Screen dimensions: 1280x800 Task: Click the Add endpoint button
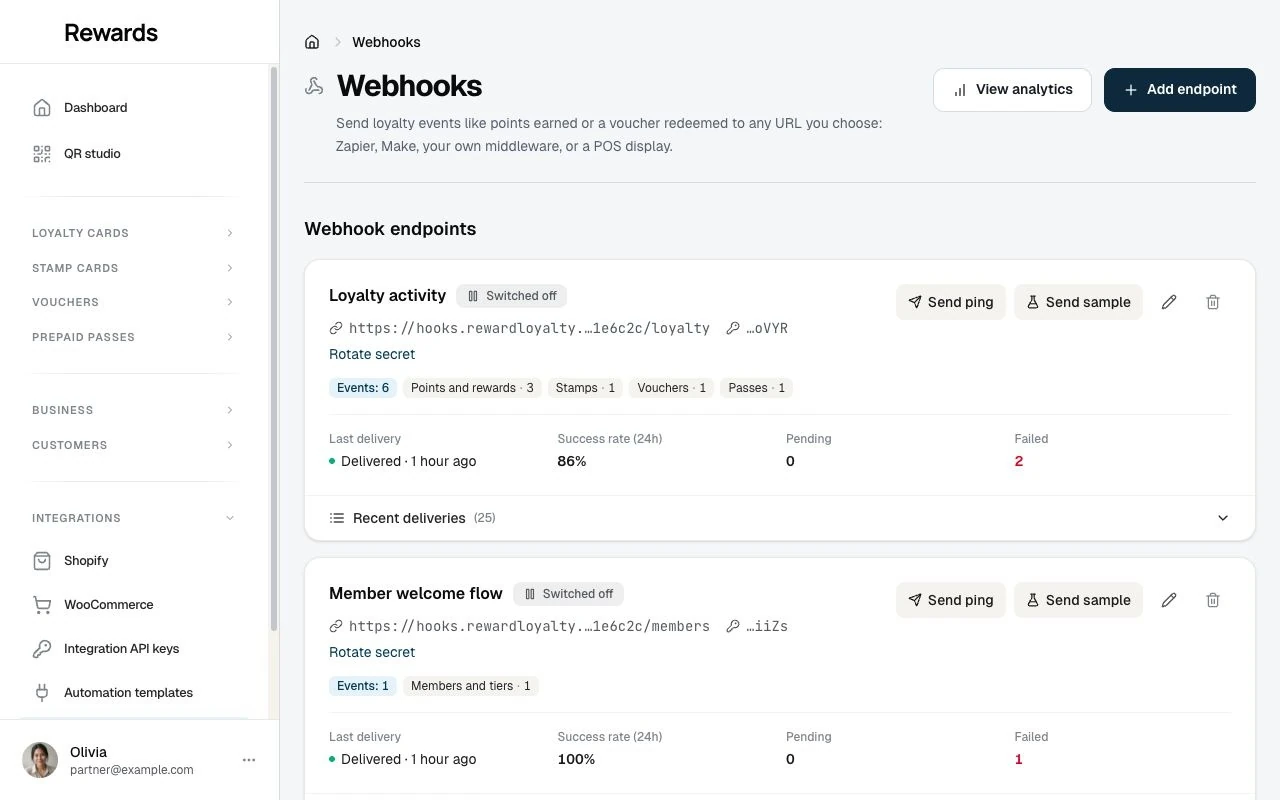coord(1180,89)
